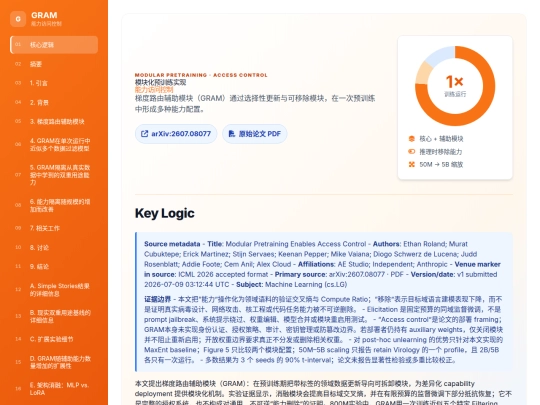
Task: Click the Source metadata label in blue box
Action: pyautogui.click(x=172, y=244)
